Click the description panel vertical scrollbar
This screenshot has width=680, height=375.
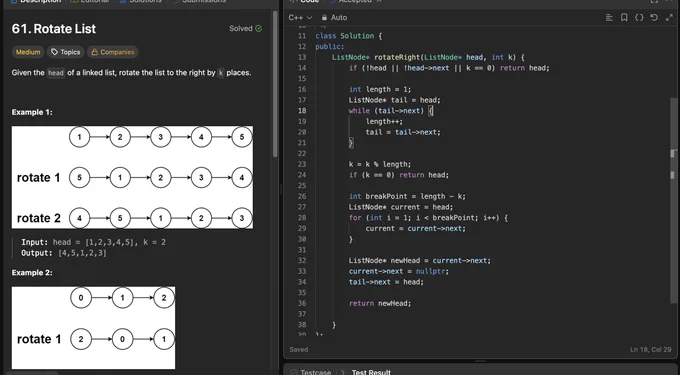coord(275,85)
